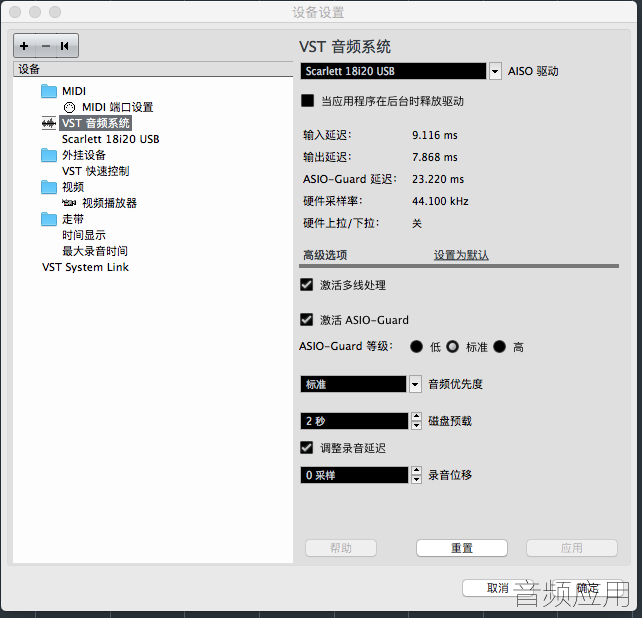Click the 视频 folder icon
The image size is (642, 618).
coord(49,187)
